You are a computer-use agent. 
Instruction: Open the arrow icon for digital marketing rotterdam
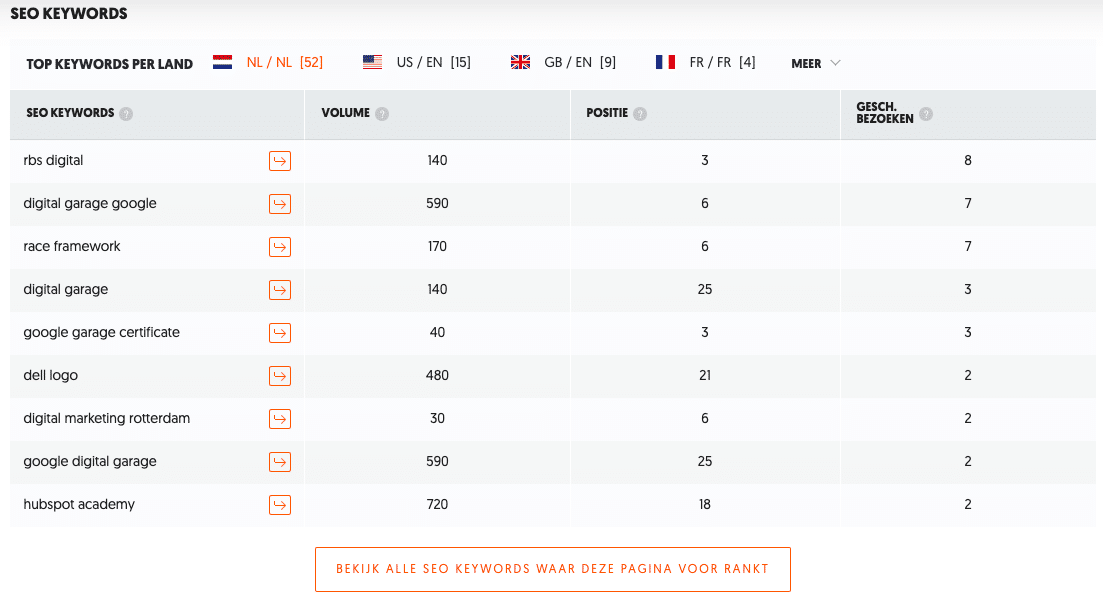pos(280,419)
